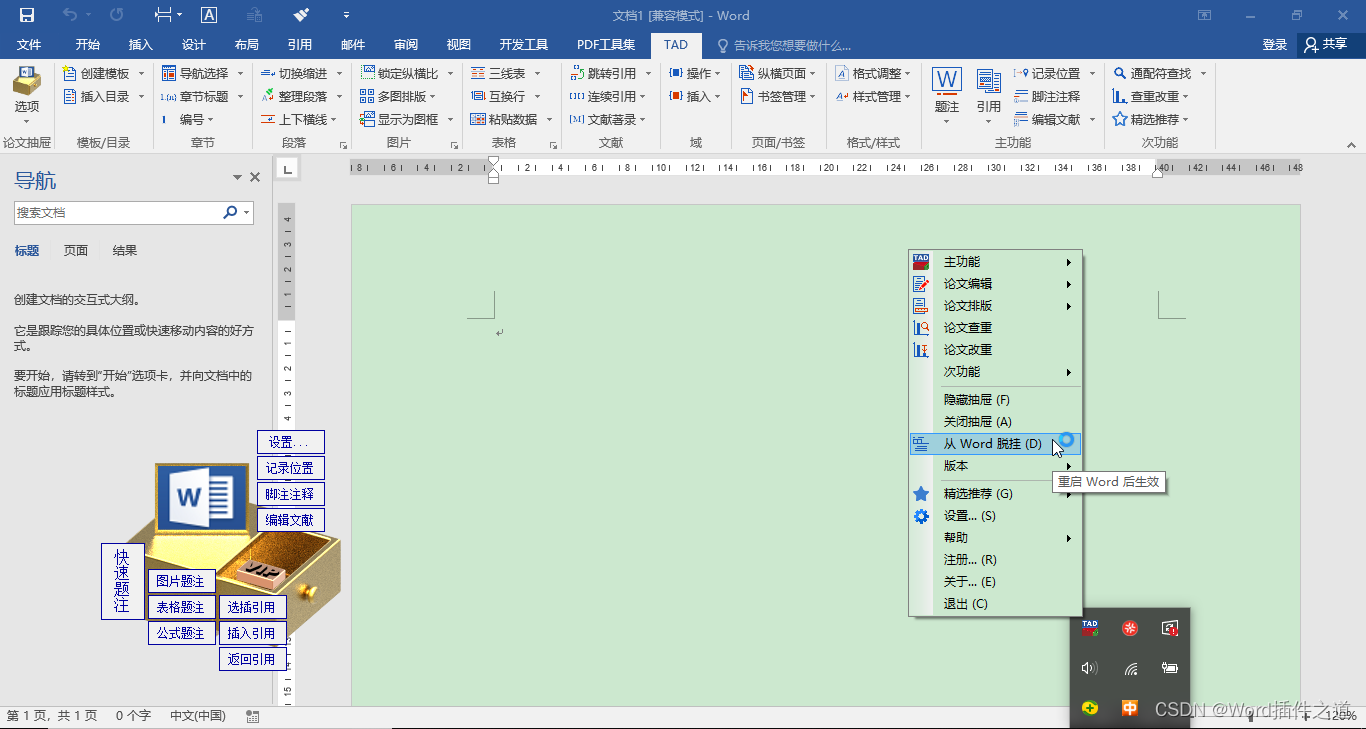Select the 创建模板 icon in 模板/目录 group
Screen dimensions: 1366x729
coord(68,72)
